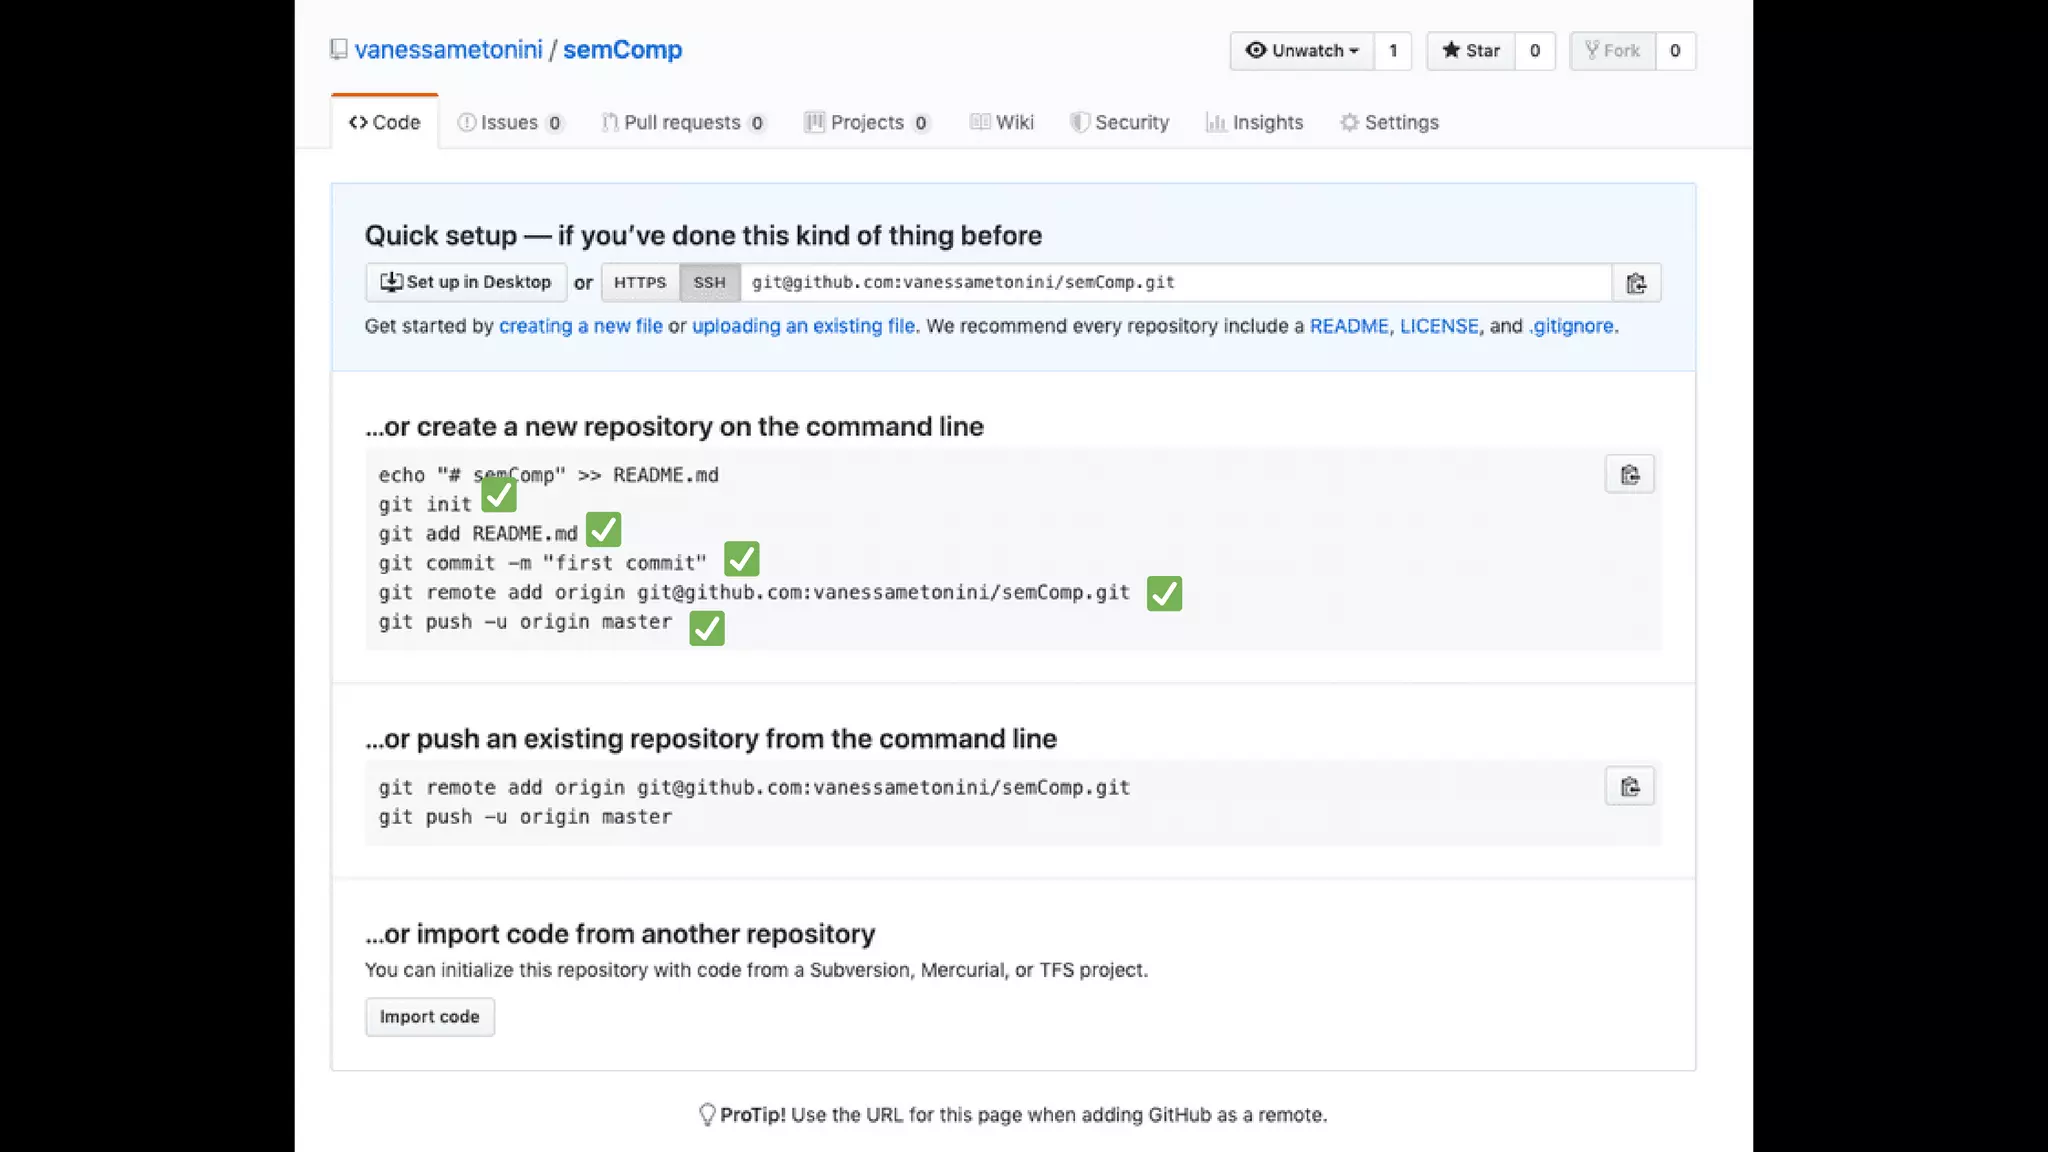Copy the push existing repository commands
The image size is (2048, 1152).
(x=1629, y=787)
